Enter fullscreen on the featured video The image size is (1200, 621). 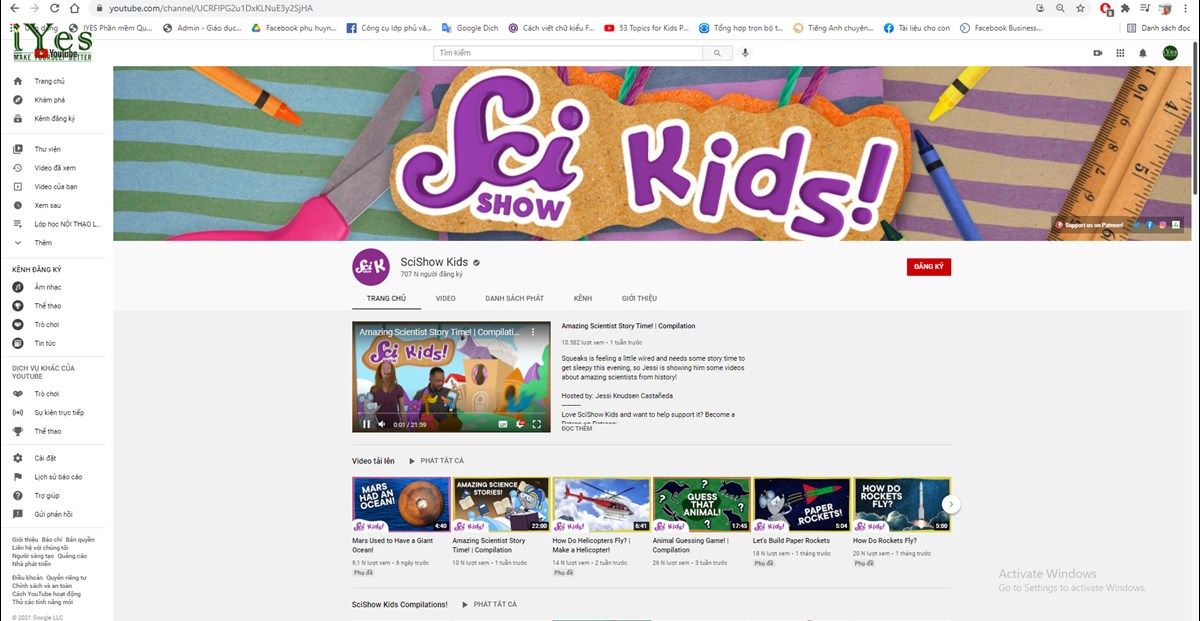point(536,424)
